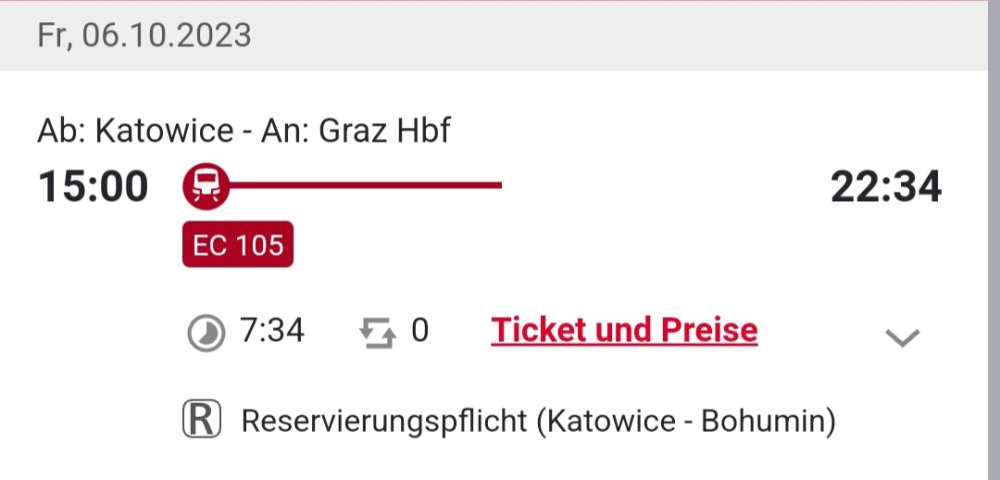The height and width of the screenshot is (480, 1000).
Task: Click the word Reservierungspflicht
Action: tap(384, 421)
